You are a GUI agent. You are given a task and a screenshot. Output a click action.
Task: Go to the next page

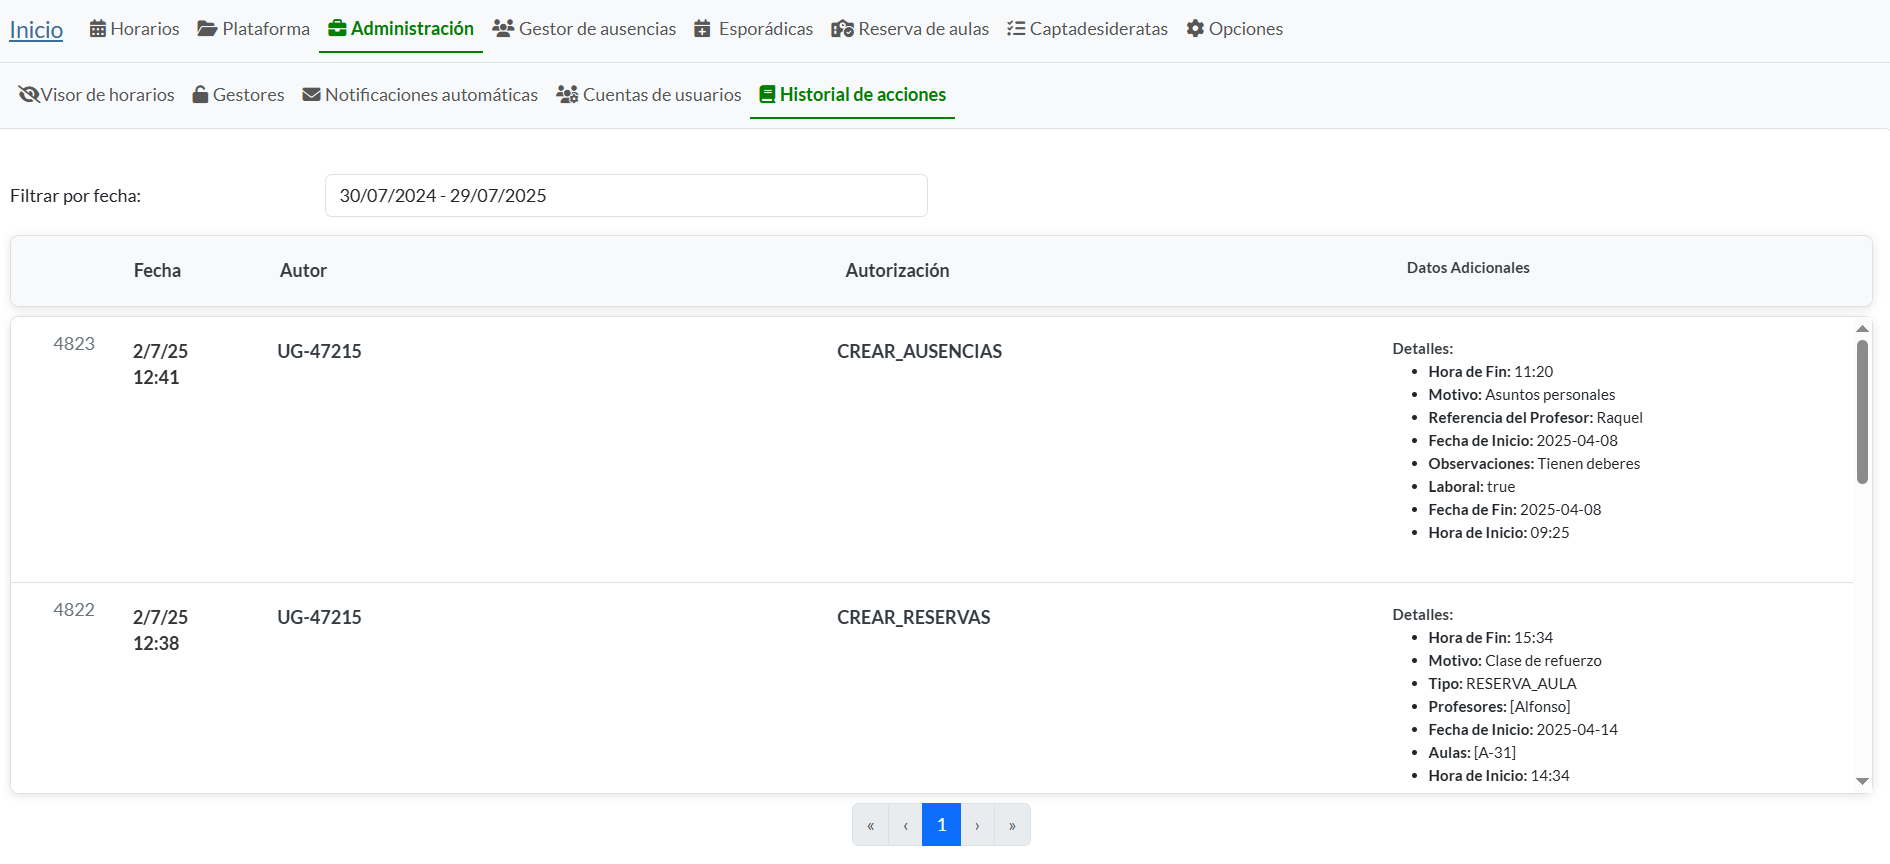pyautogui.click(x=977, y=825)
